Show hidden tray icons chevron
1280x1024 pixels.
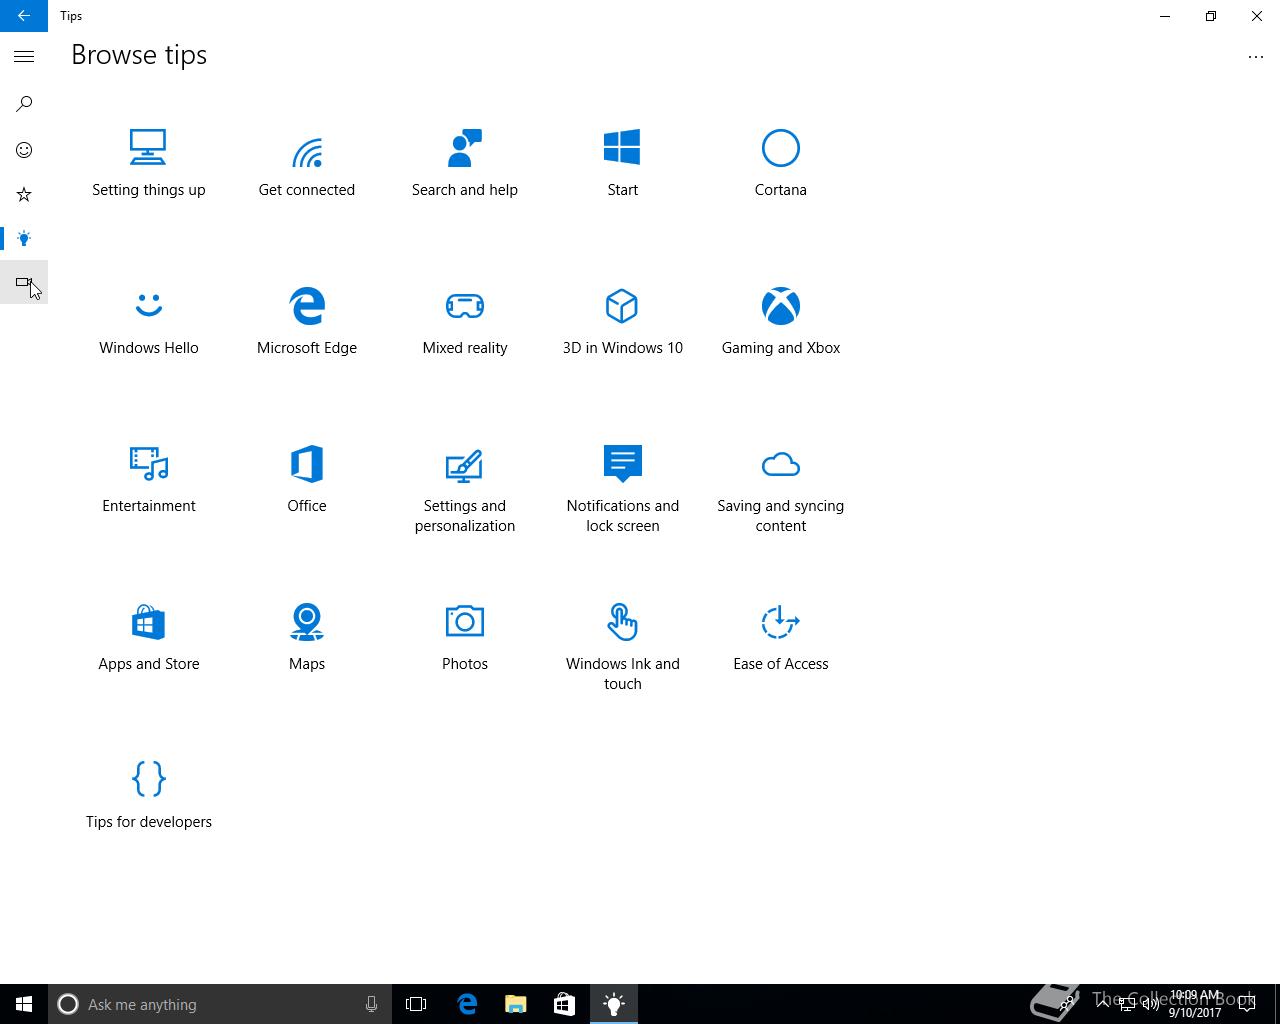tap(1104, 1004)
